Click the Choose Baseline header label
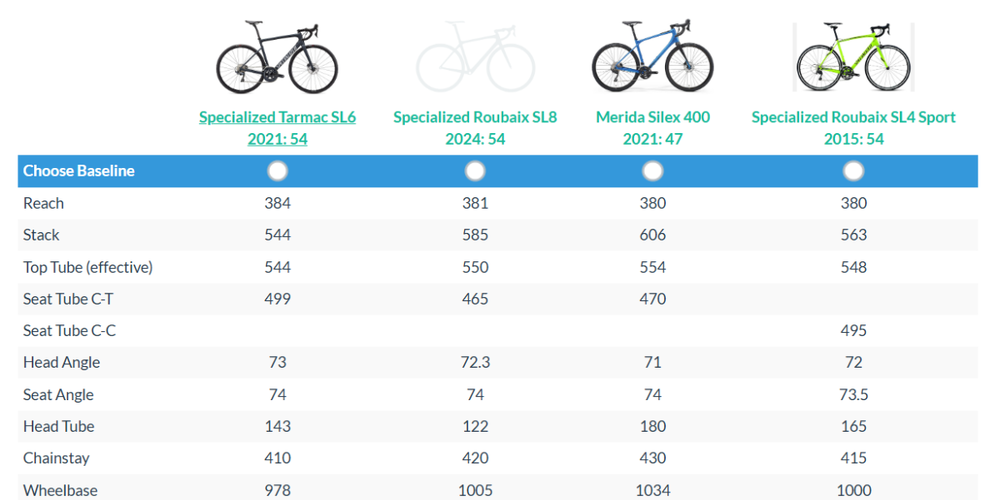The image size is (1000, 500). pos(79,171)
